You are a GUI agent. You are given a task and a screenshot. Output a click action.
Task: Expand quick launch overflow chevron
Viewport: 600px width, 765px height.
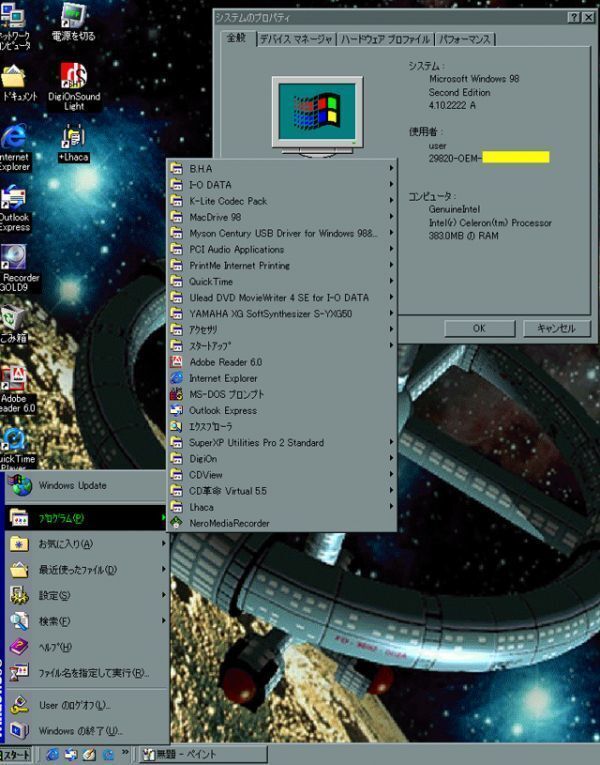(125, 752)
